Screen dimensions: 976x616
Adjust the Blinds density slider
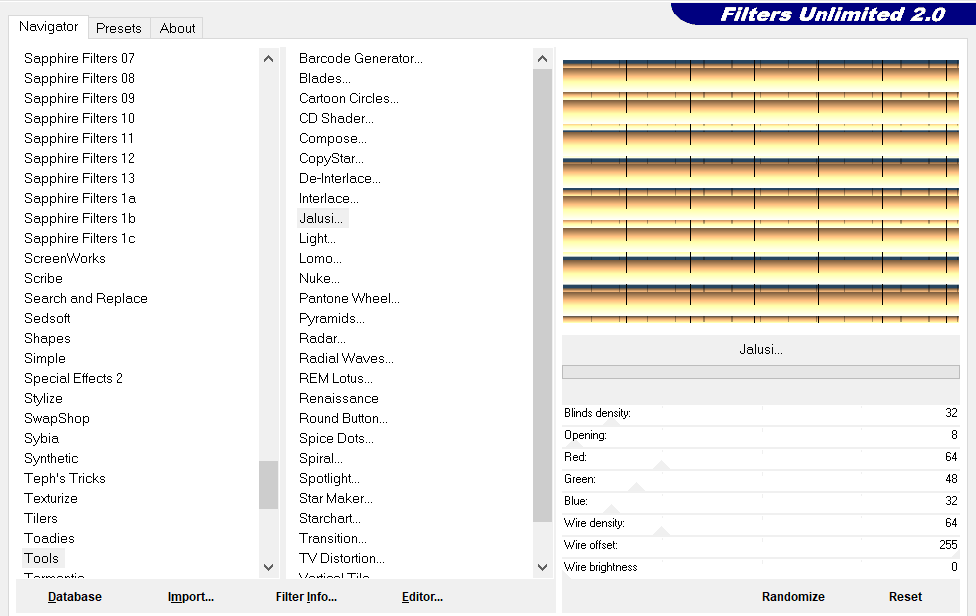(760, 413)
